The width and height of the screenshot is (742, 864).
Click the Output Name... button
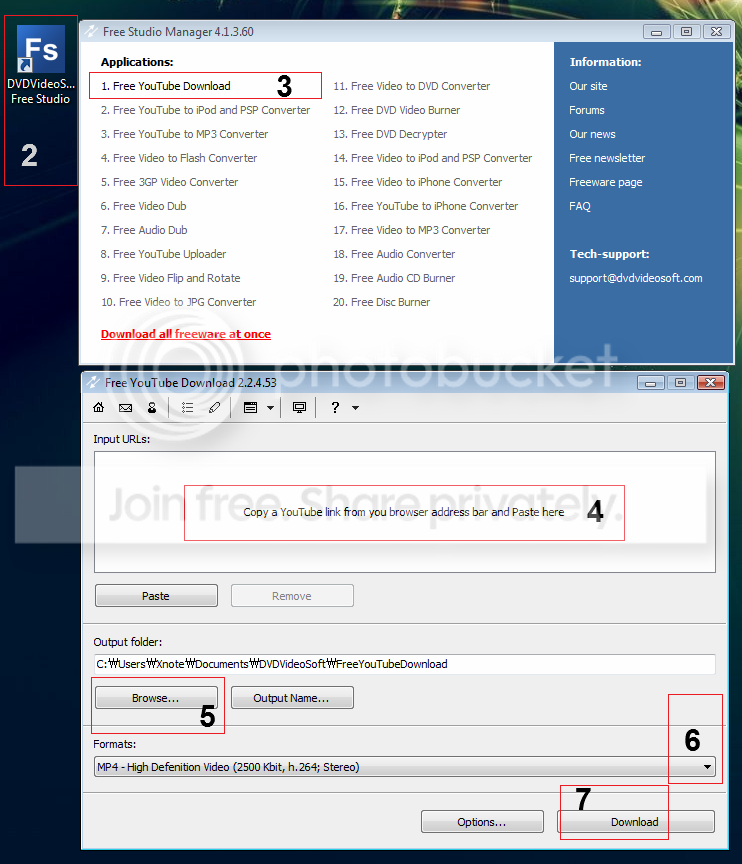[292, 698]
